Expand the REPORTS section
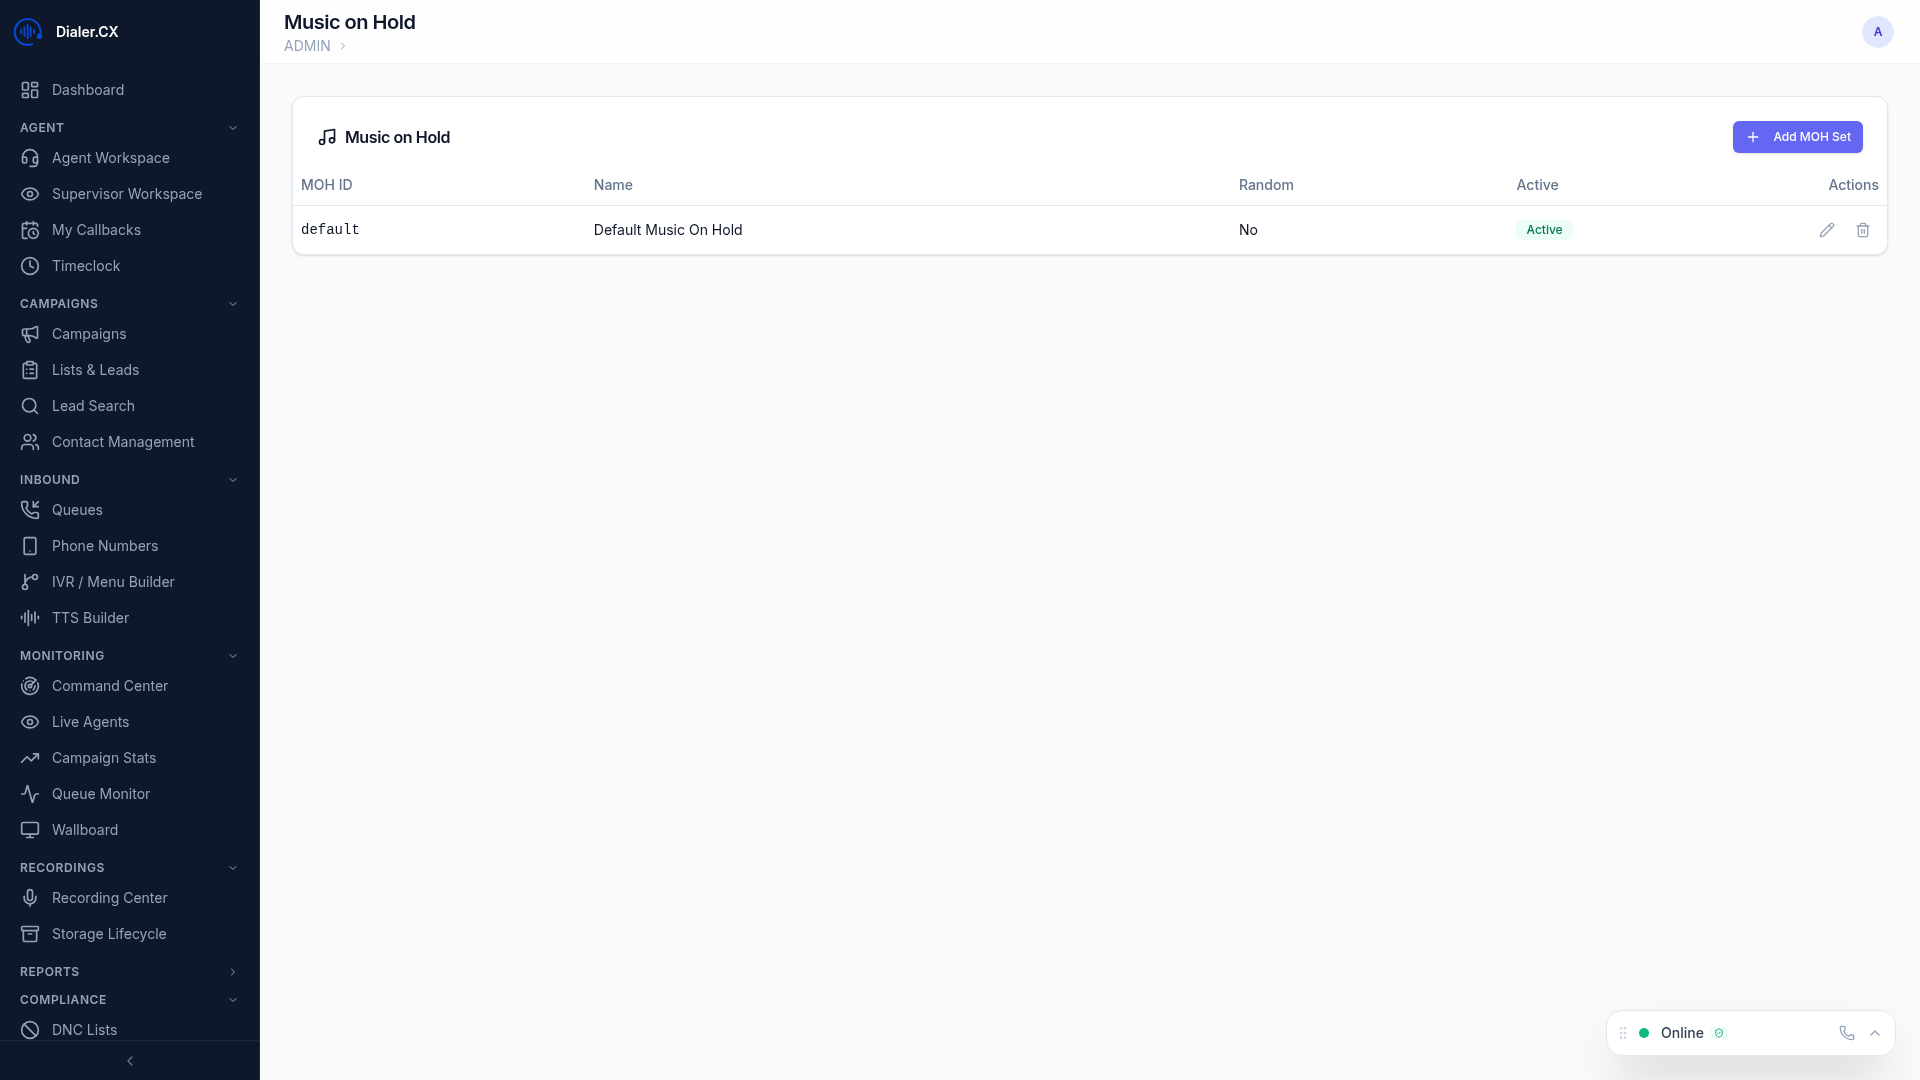Image resolution: width=1920 pixels, height=1080 pixels. [x=233, y=971]
